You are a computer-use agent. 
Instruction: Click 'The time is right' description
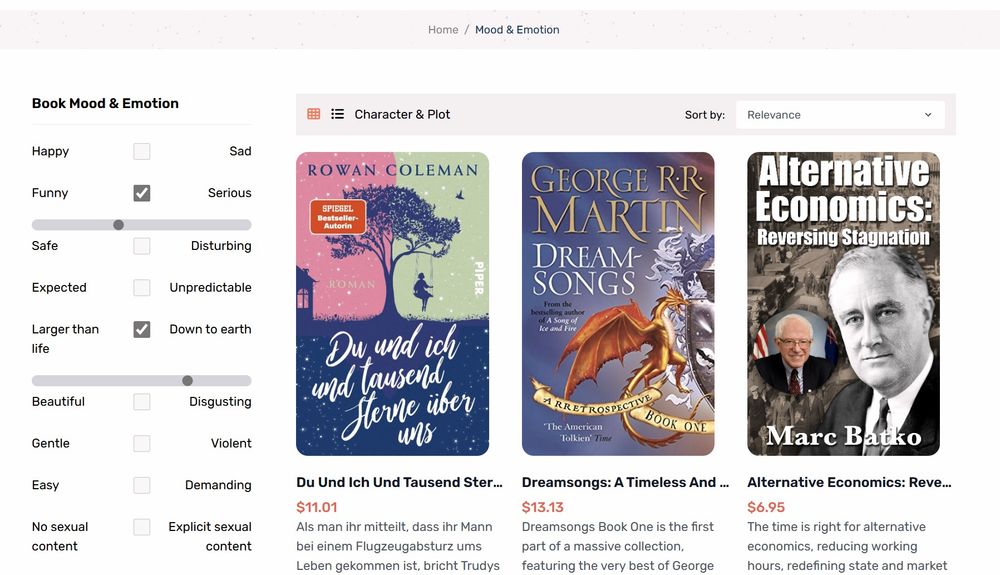click(x=847, y=546)
